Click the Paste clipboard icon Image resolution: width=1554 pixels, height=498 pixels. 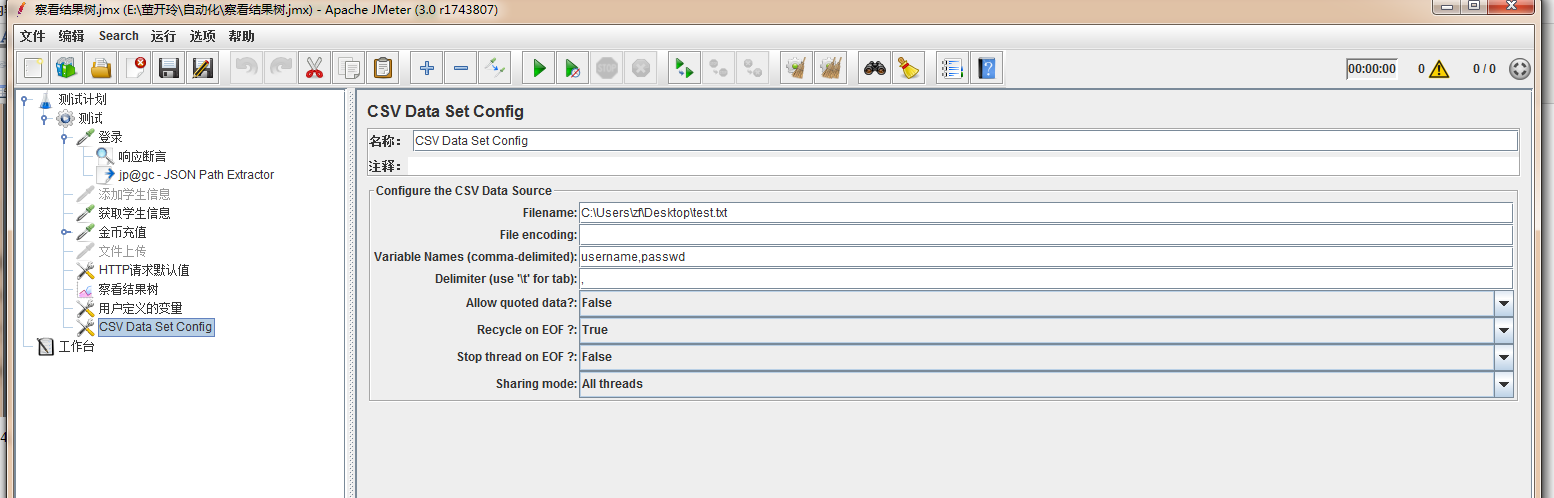point(383,68)
